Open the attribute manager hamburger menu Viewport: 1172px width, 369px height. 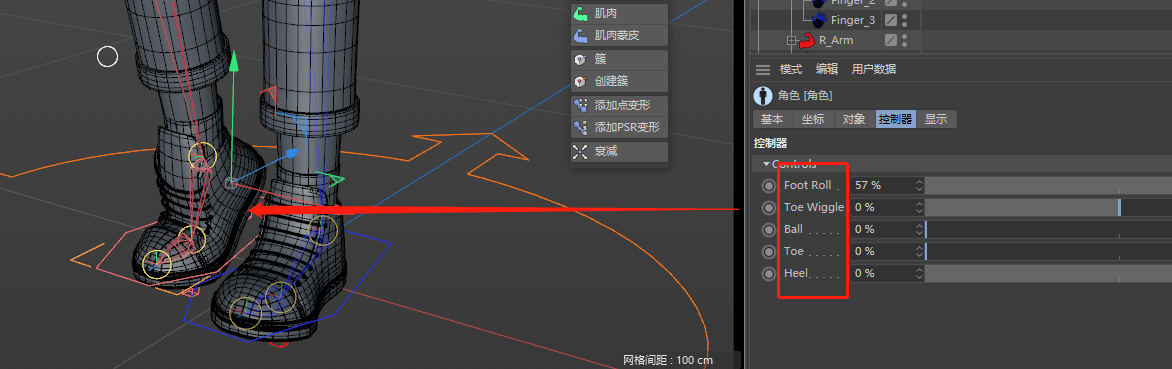762,70
